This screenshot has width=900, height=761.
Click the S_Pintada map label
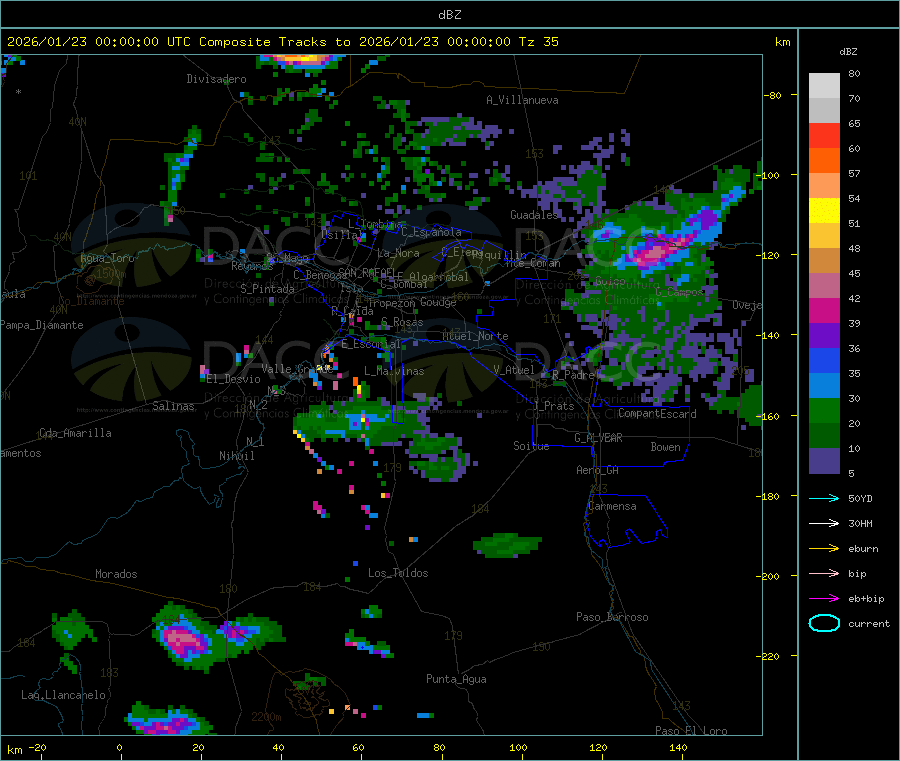coord(267,289)
